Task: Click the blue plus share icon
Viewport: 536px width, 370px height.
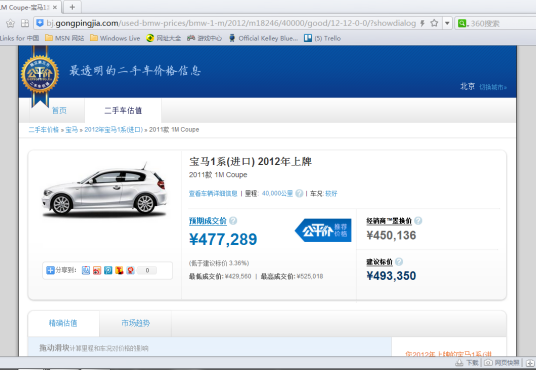Action: click(50, 270)
